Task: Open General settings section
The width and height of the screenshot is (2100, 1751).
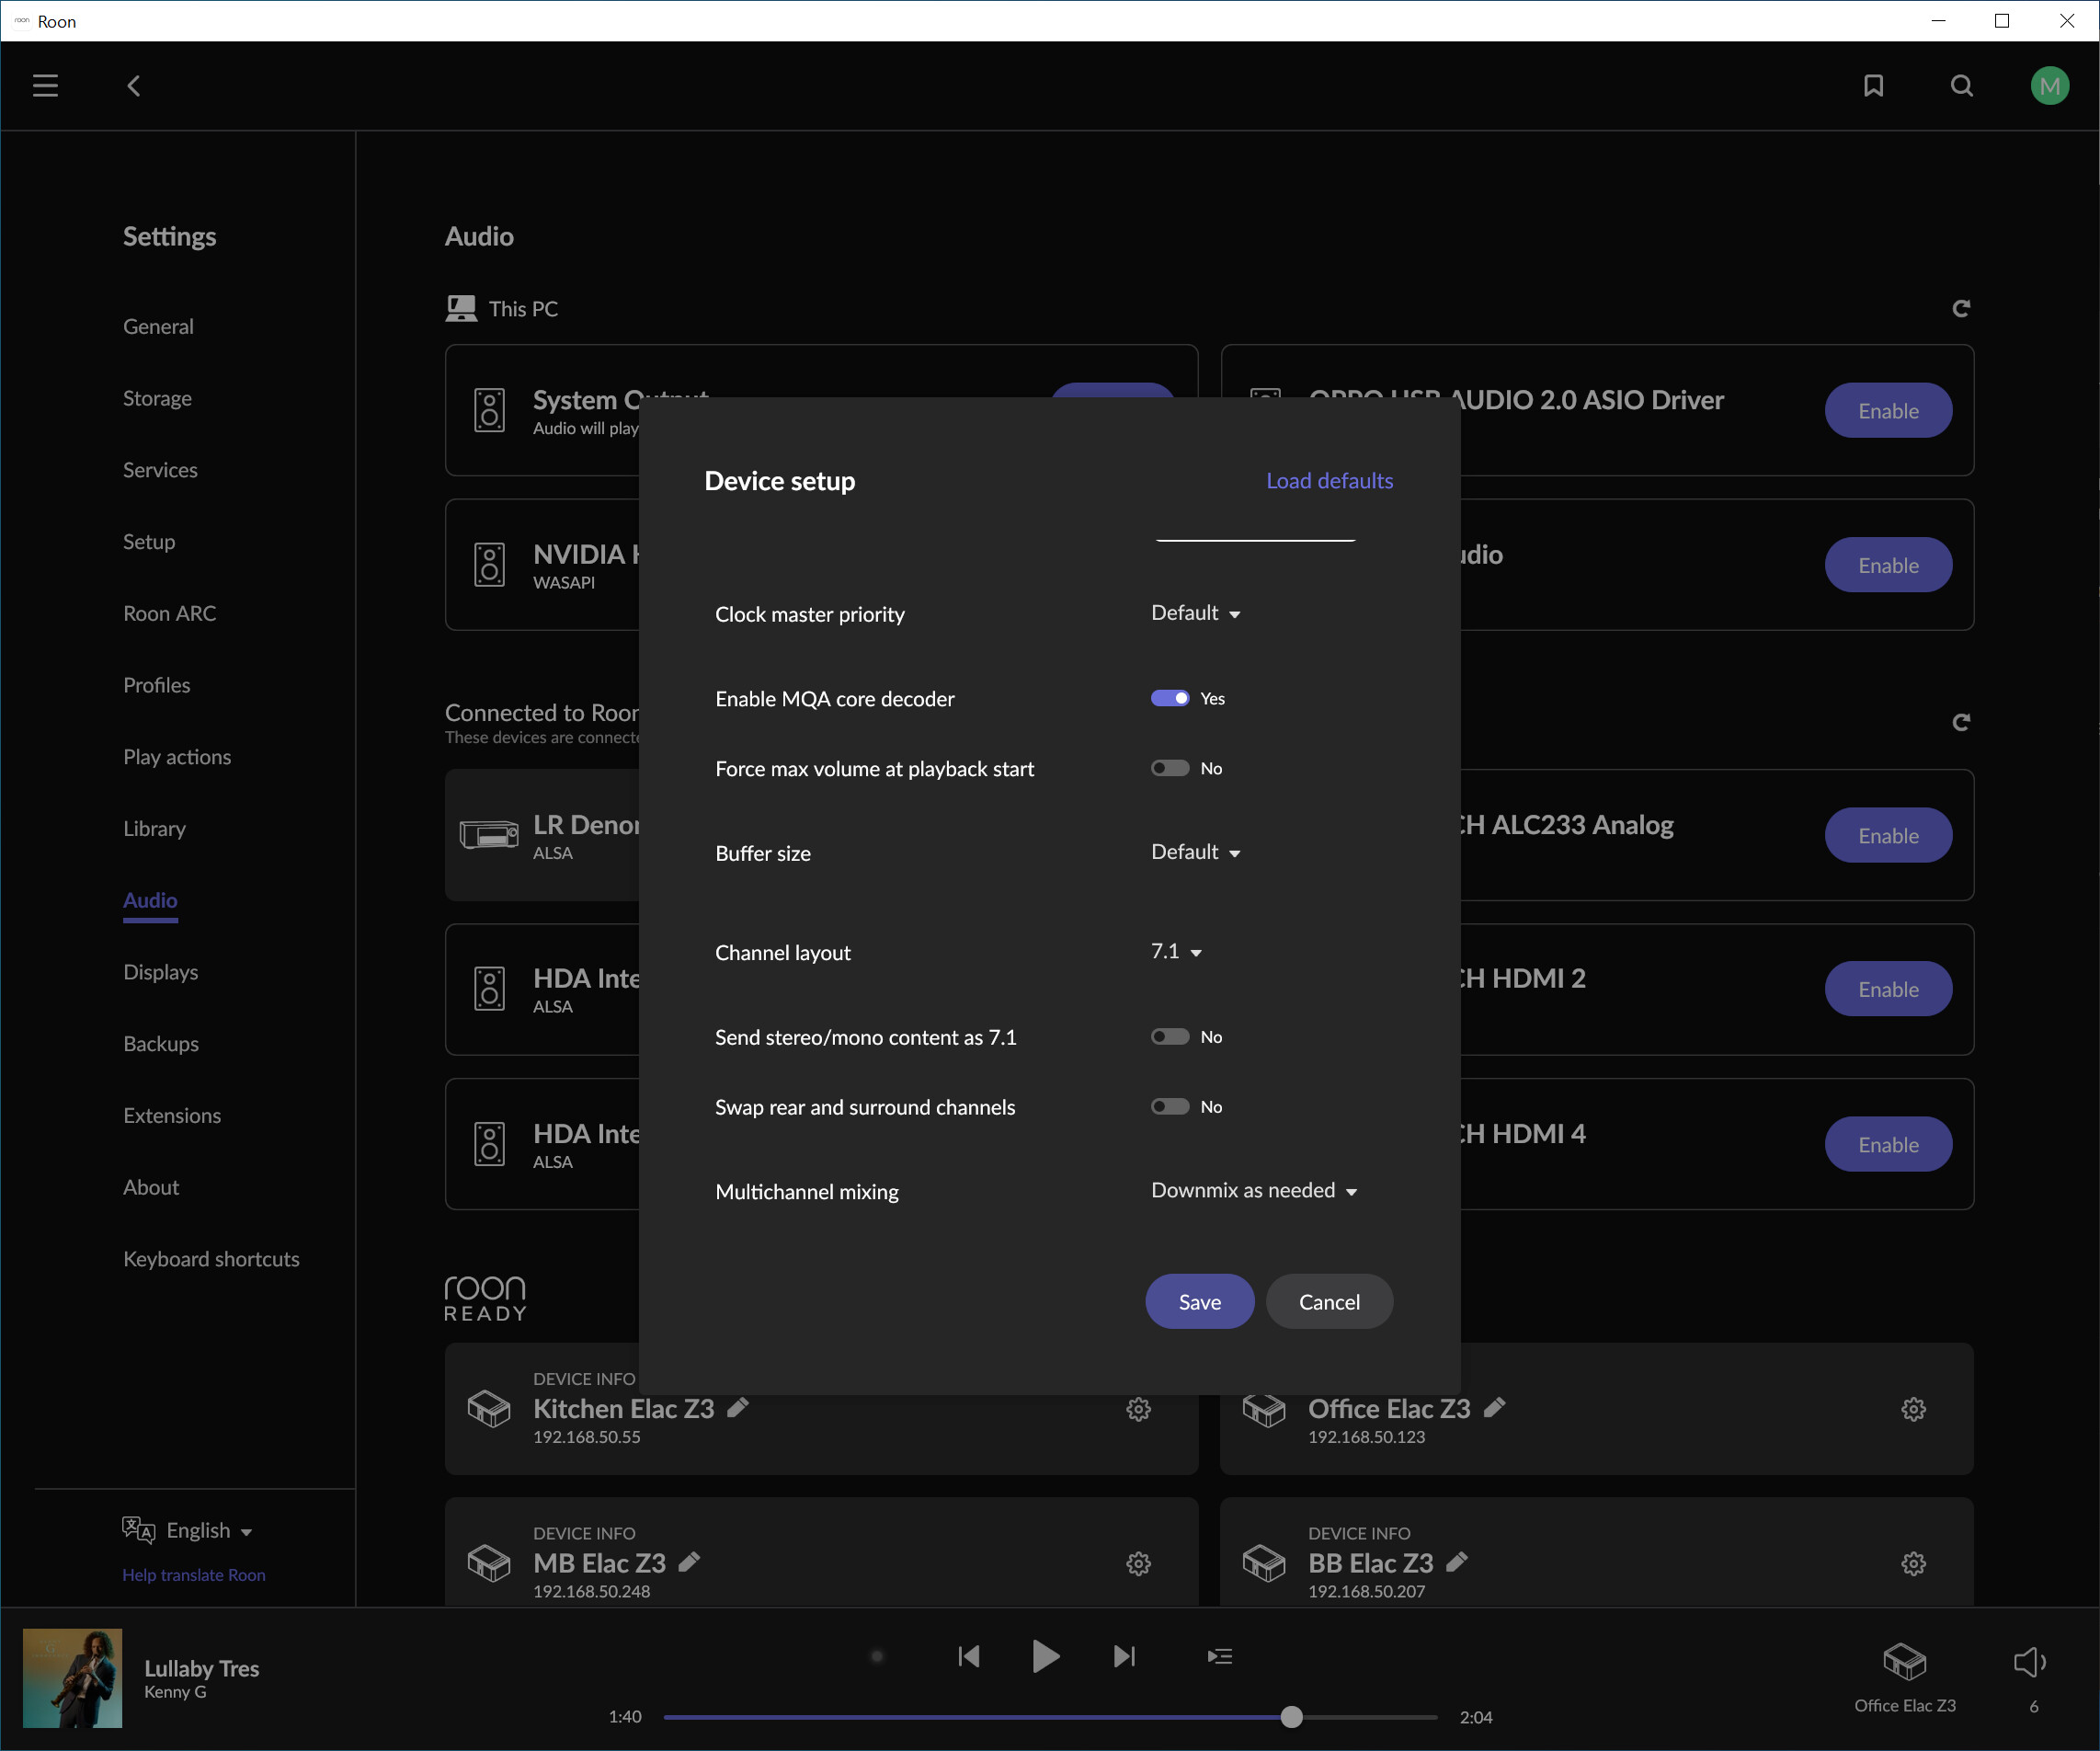Action: (x=158, y=326)
